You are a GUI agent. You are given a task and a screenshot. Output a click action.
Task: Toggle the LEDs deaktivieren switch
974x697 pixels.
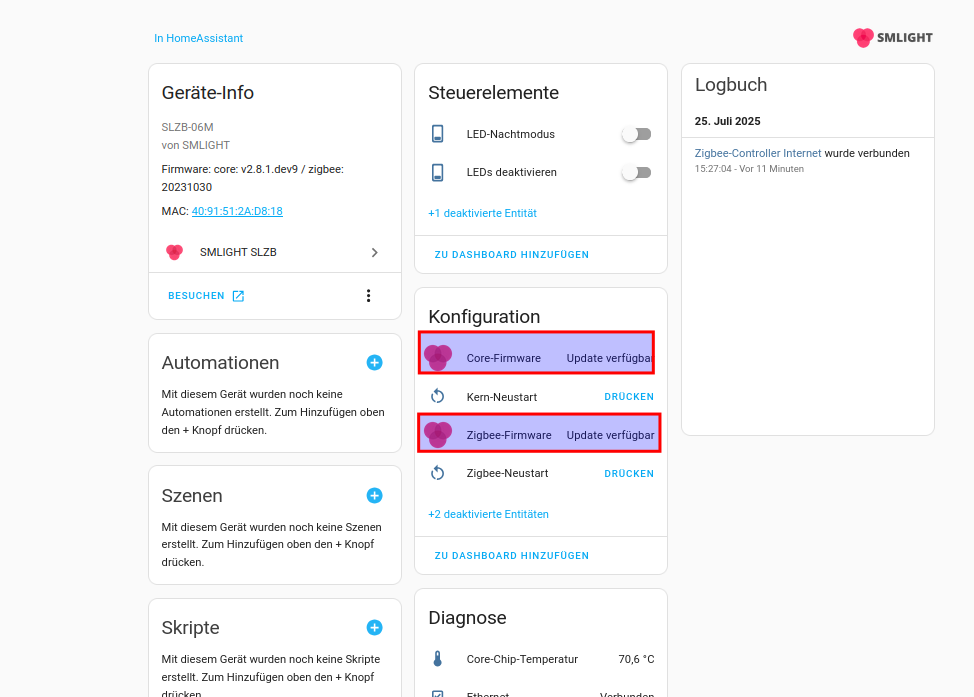(636, 173)
